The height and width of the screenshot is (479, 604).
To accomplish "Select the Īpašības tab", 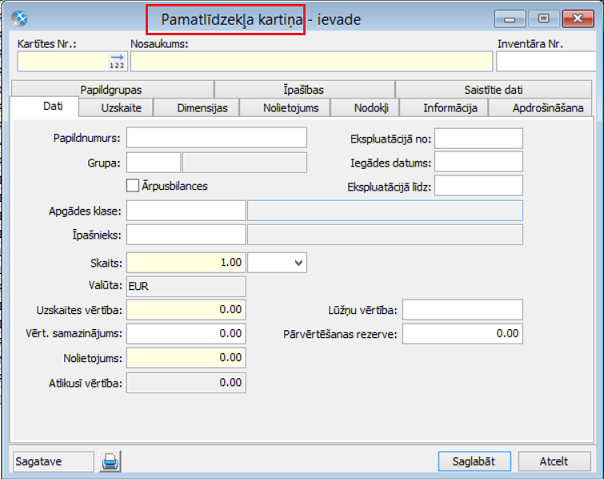I will (304, 90).
